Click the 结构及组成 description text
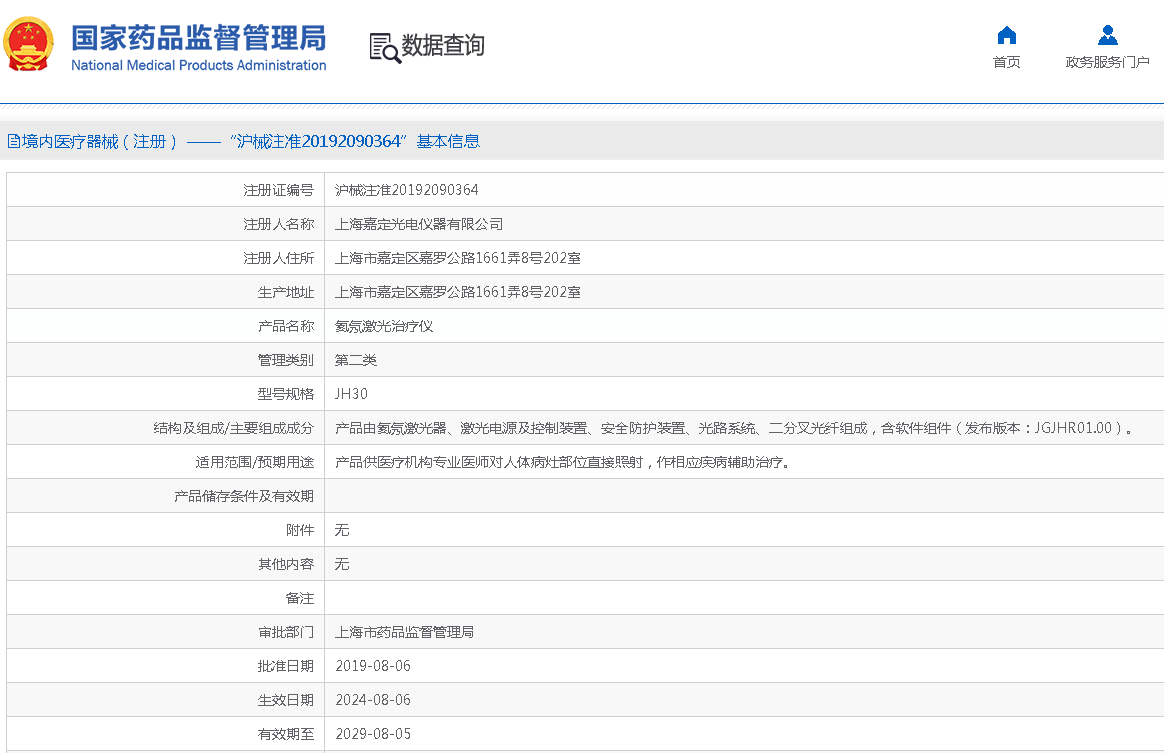 (x=735, y=428)
